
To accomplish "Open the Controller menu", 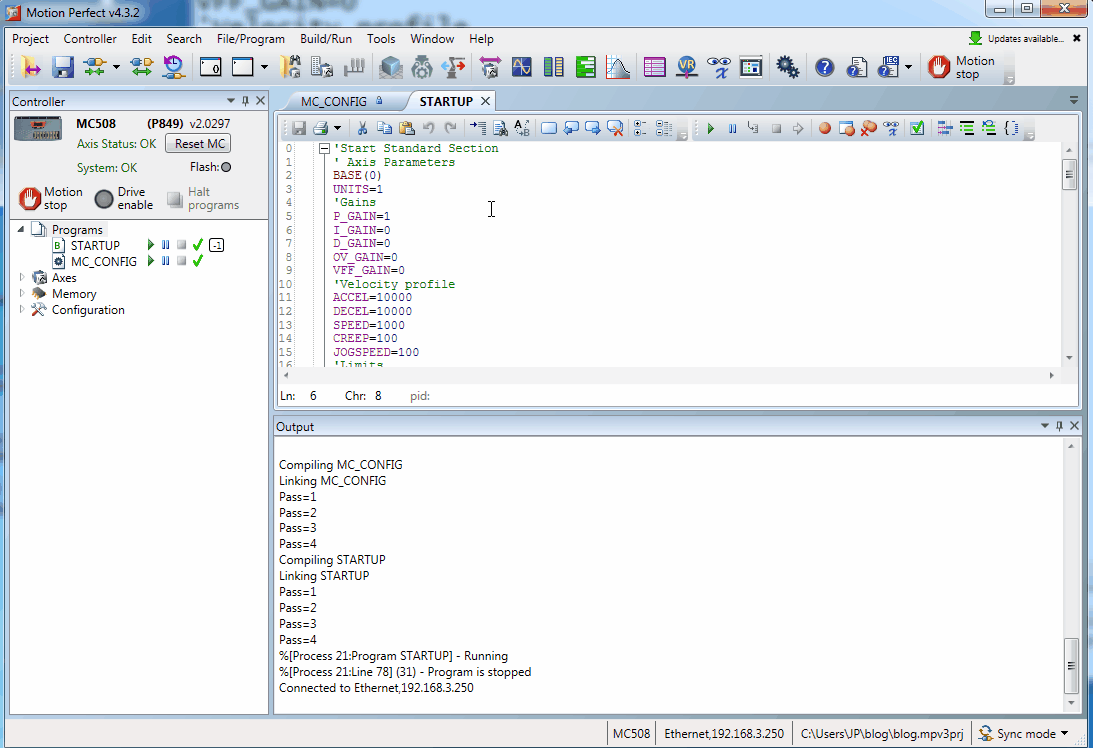I will [90, 39].
